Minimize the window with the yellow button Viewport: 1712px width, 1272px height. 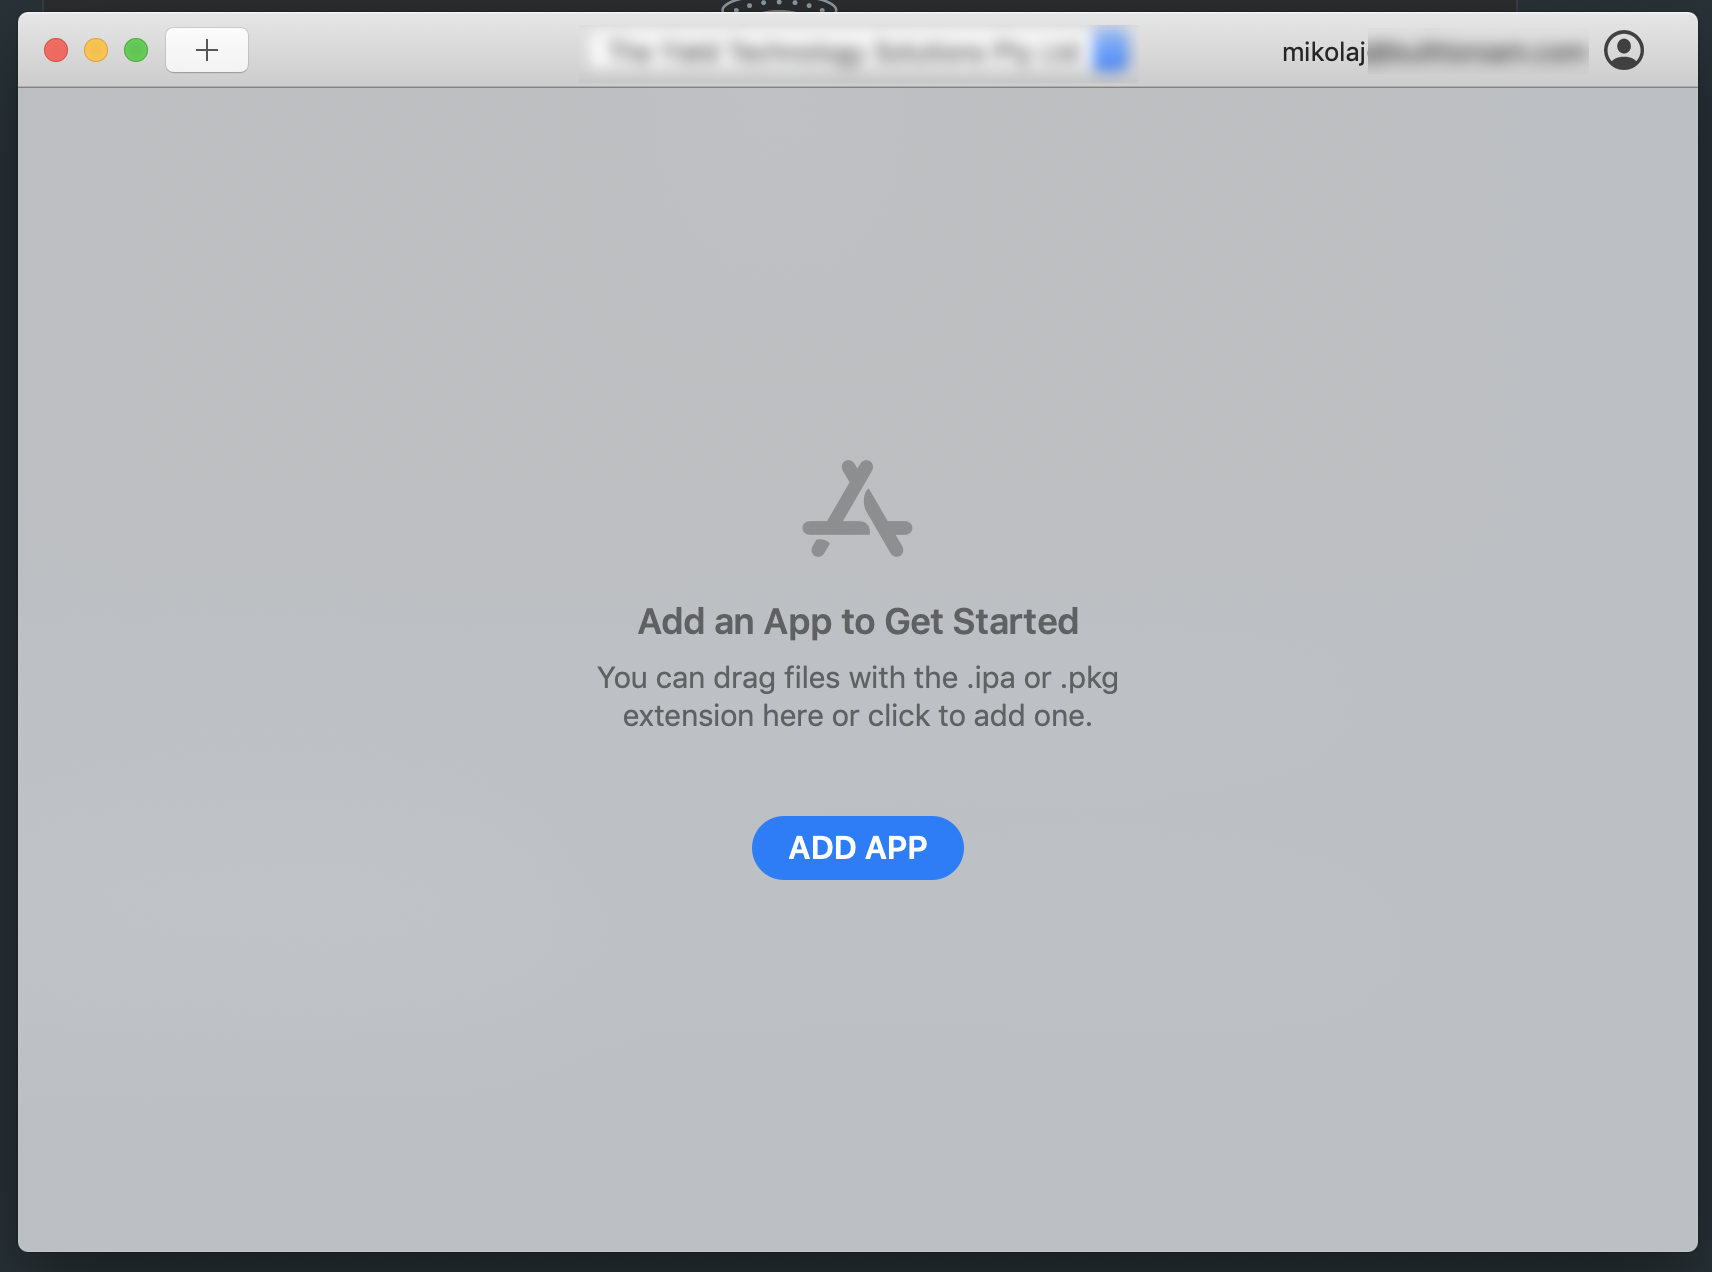pos(96,50)
